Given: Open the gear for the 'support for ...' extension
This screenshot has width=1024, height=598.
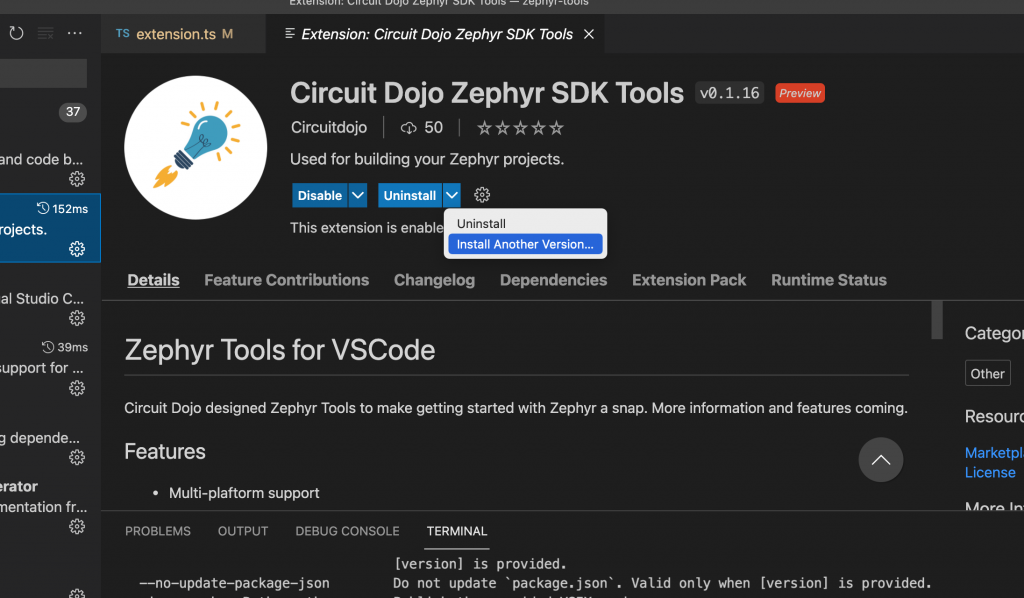Looking at the screenshot, I should [77, 388].
